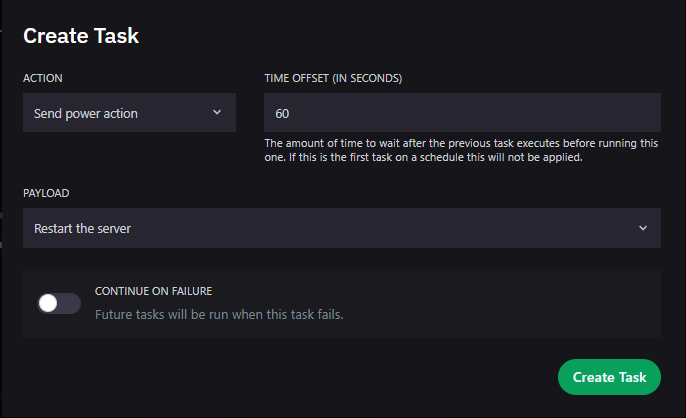The width and height of the screenshot is (686, 418).
Task: Click the PAYLOAD field label
Action: coord(47,193)
